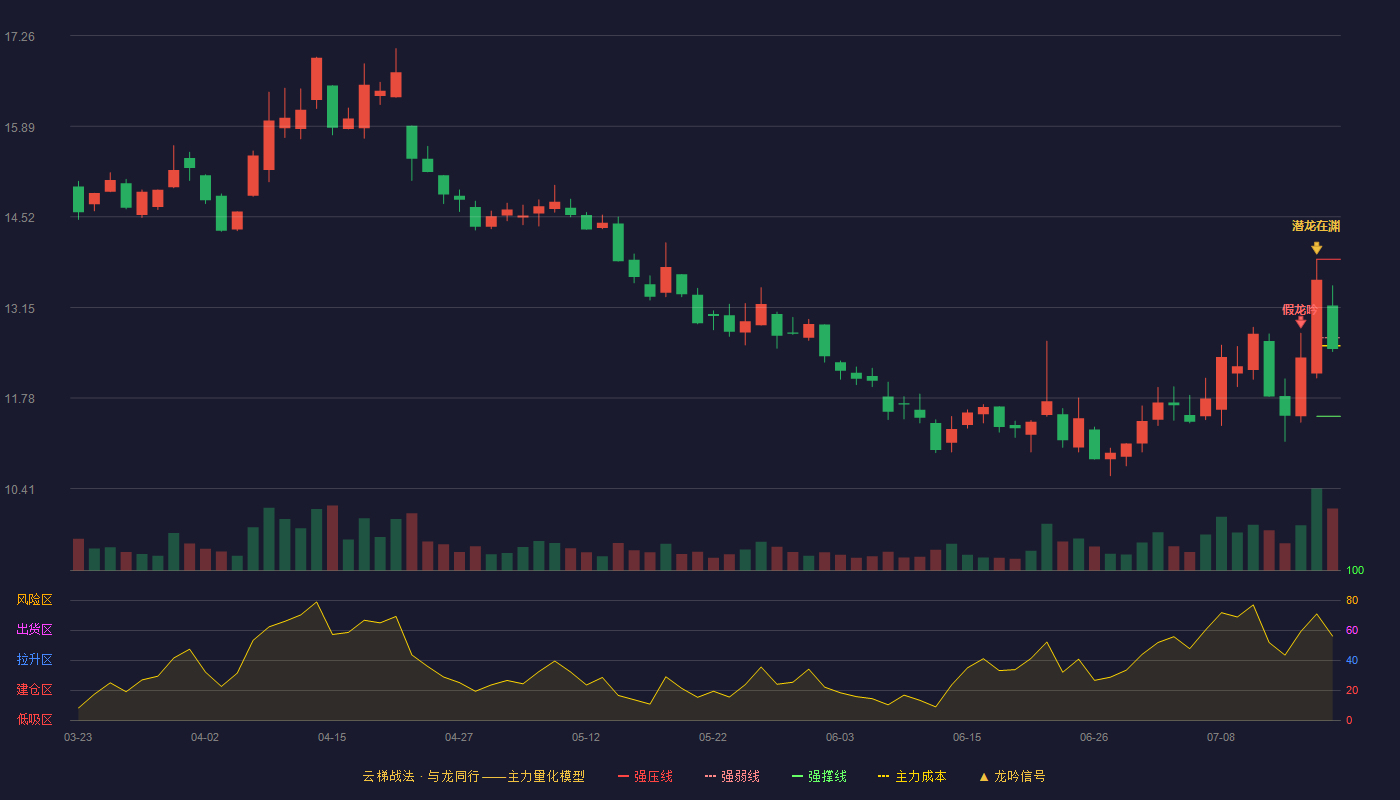Screen dimensions: 1400x800
Task: Click the 20 indicator scale value
Action: 1352,690
